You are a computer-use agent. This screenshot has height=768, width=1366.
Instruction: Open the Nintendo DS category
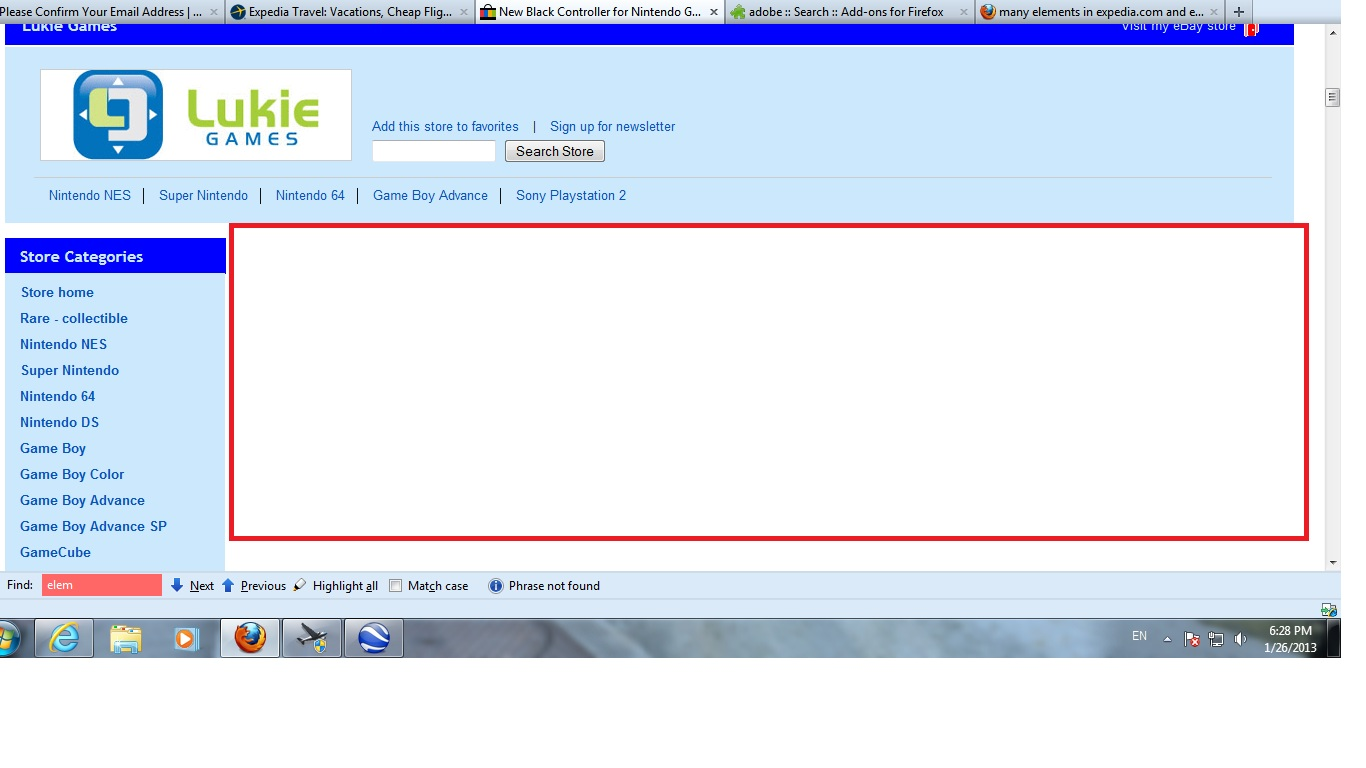(x=59, y=422)
